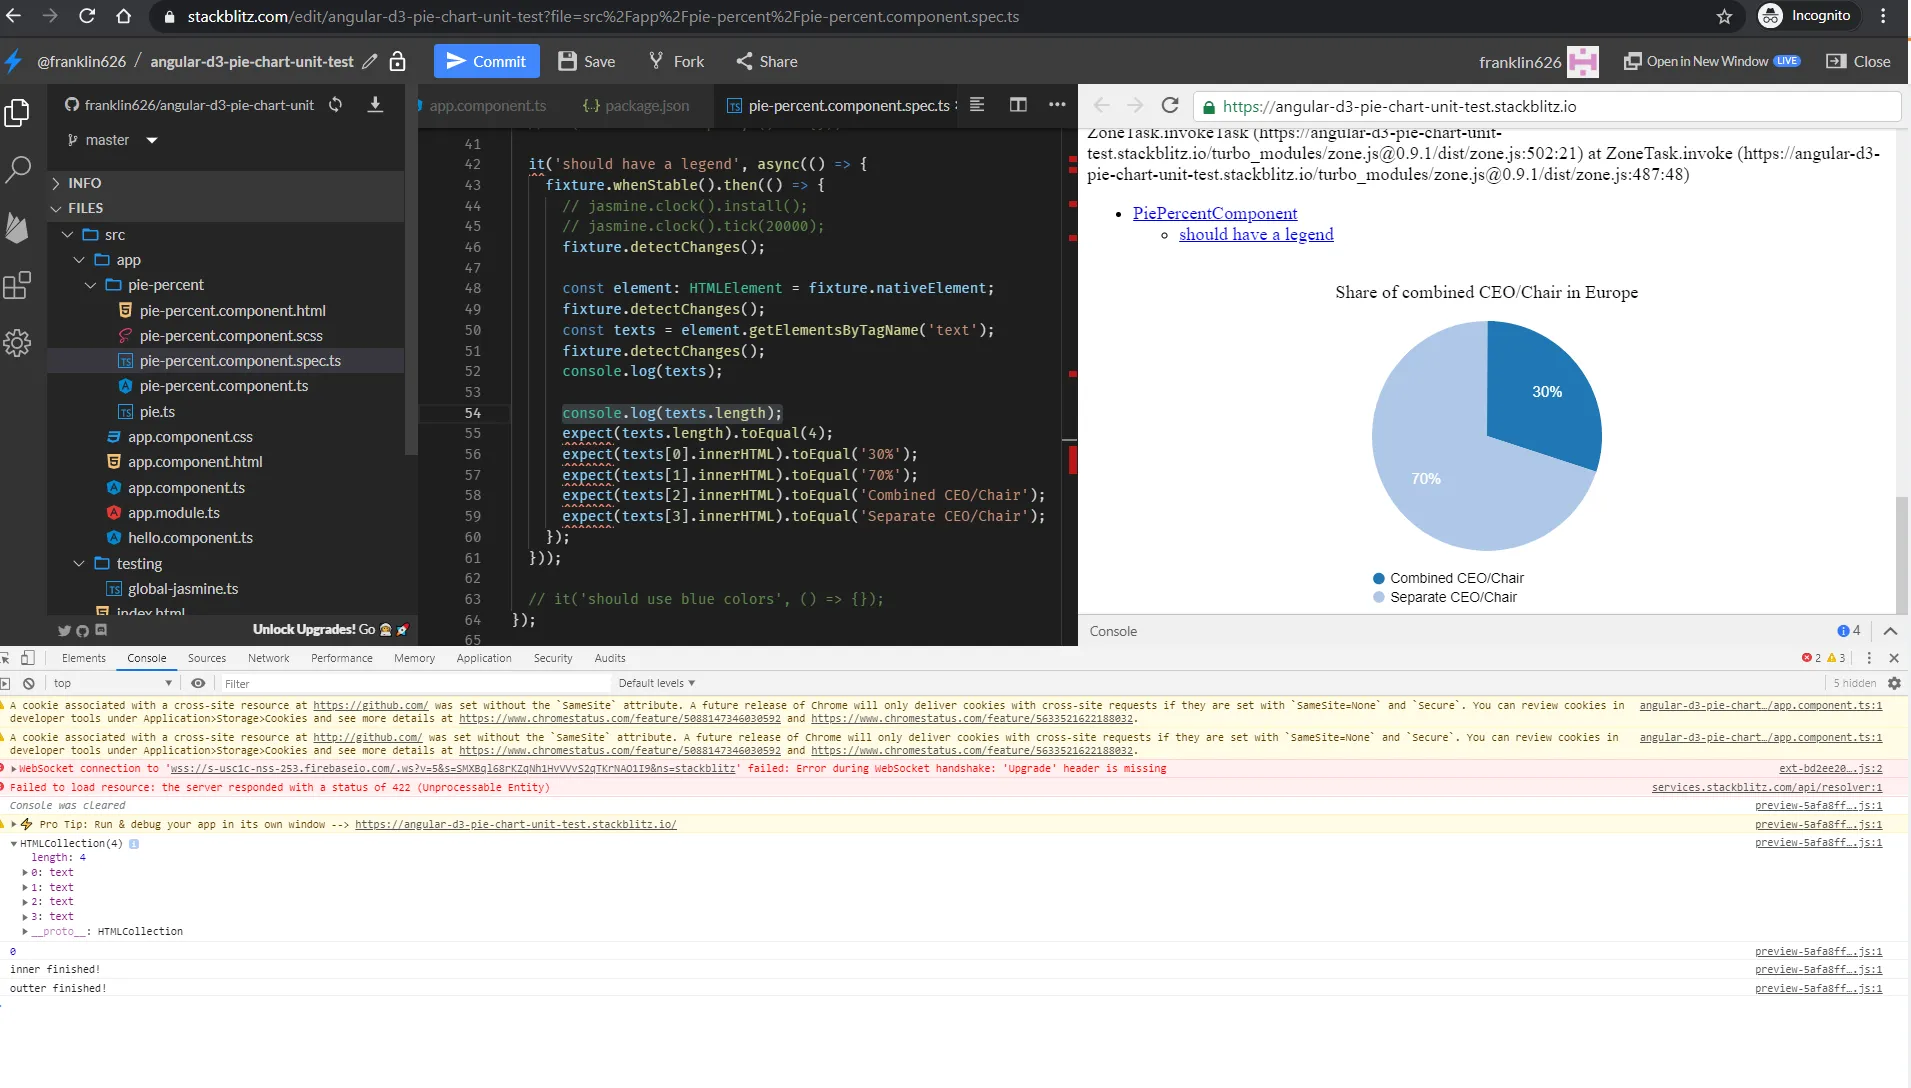The width and height of the screenshot is (1911, 1088).
Task: Click the Commit button
Action: pos(487,62)
